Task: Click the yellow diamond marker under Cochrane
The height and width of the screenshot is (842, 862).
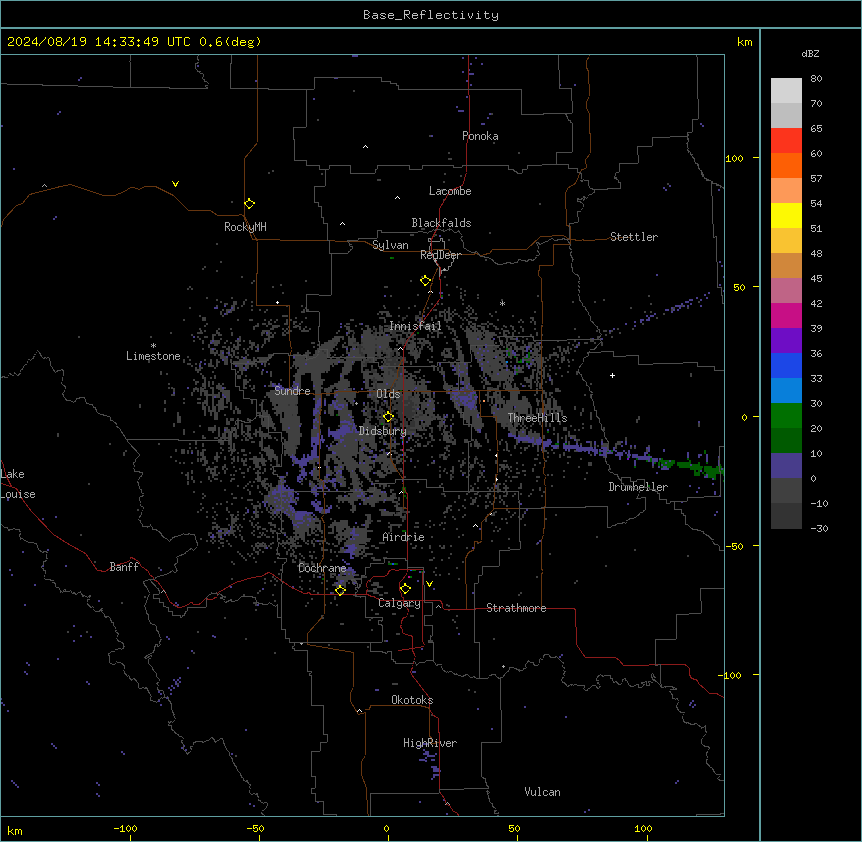Action: pyautogui.click(x=340, y=590)
